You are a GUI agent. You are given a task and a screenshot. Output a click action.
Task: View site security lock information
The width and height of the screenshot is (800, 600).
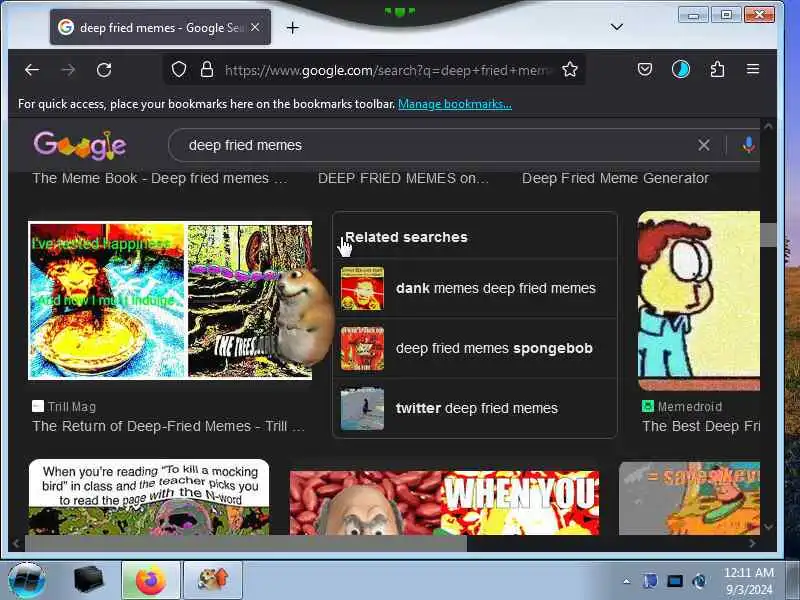tap(207, 69)
